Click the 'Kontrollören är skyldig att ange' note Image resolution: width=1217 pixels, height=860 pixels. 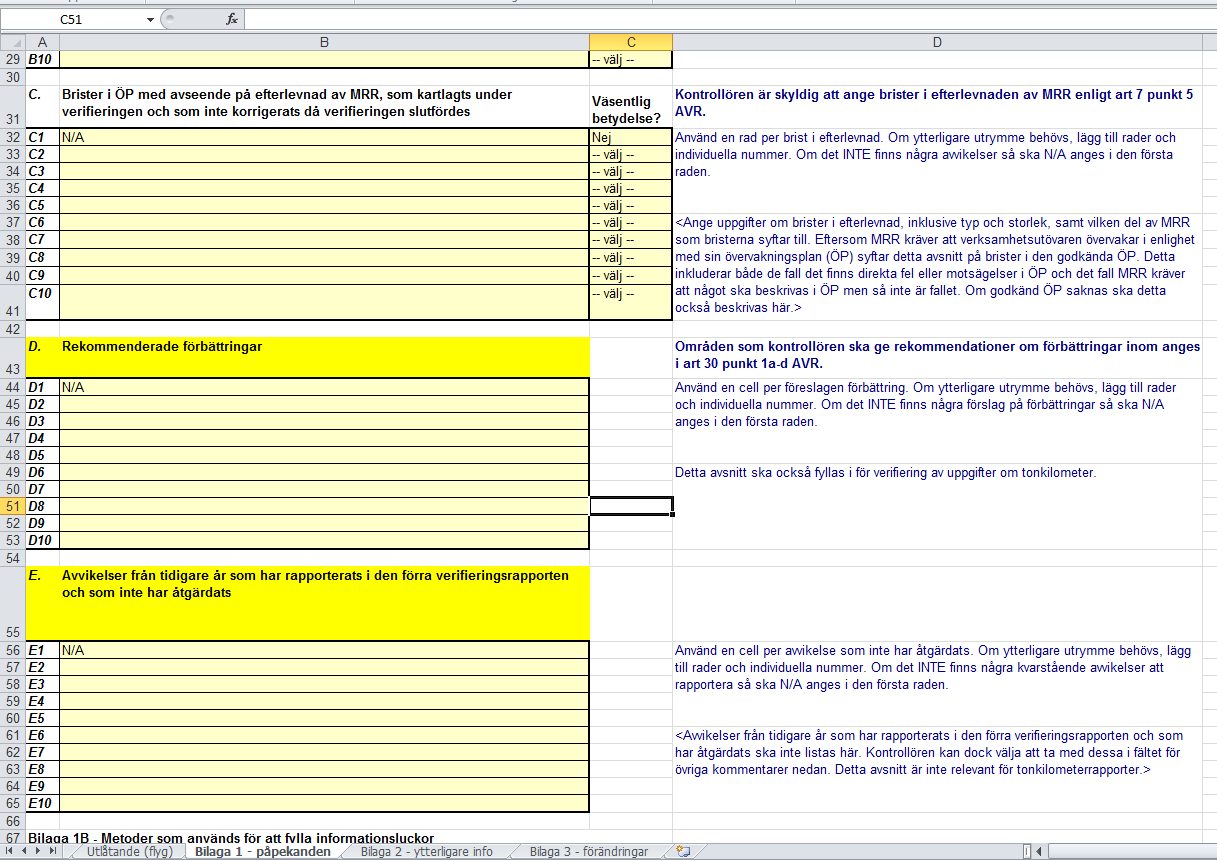[x=934, y=103]
